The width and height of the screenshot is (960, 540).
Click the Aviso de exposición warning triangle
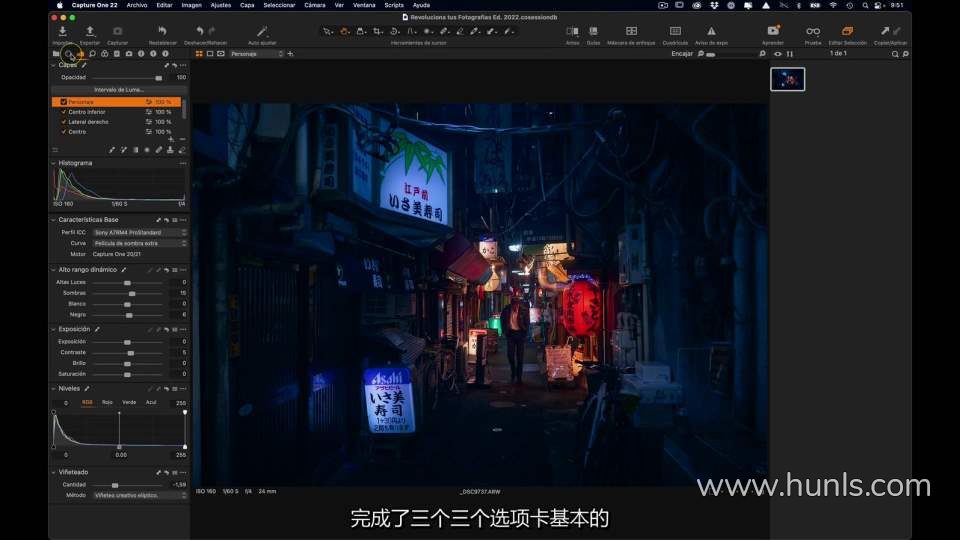point(711,31)
